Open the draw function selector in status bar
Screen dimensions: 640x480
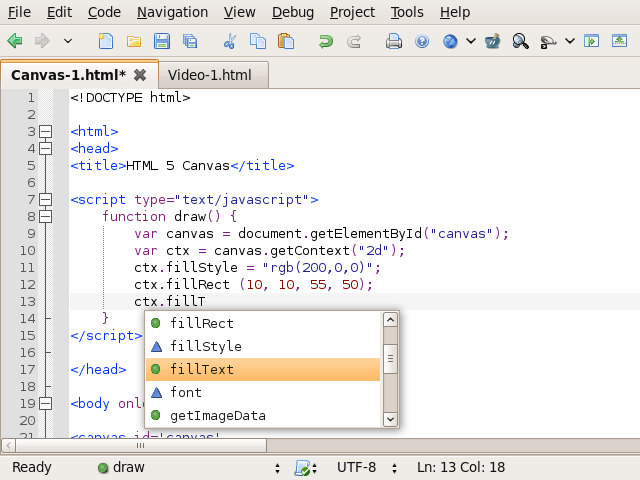[x=188, y=467]
